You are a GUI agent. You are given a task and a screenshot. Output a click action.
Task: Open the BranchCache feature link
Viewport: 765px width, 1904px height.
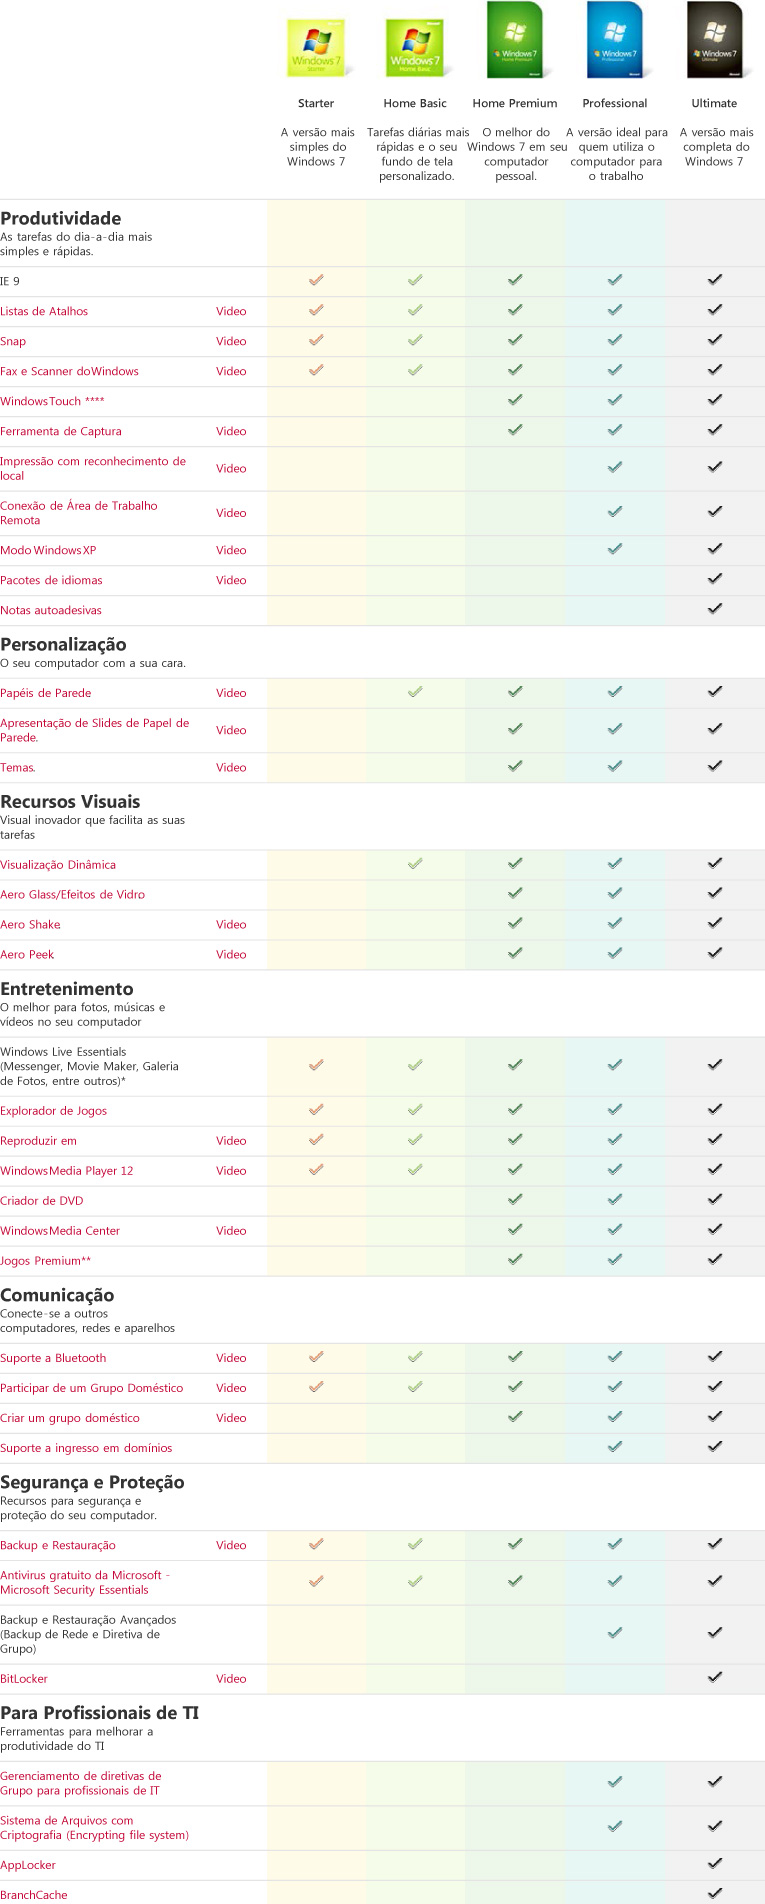tap(34, 1895)
